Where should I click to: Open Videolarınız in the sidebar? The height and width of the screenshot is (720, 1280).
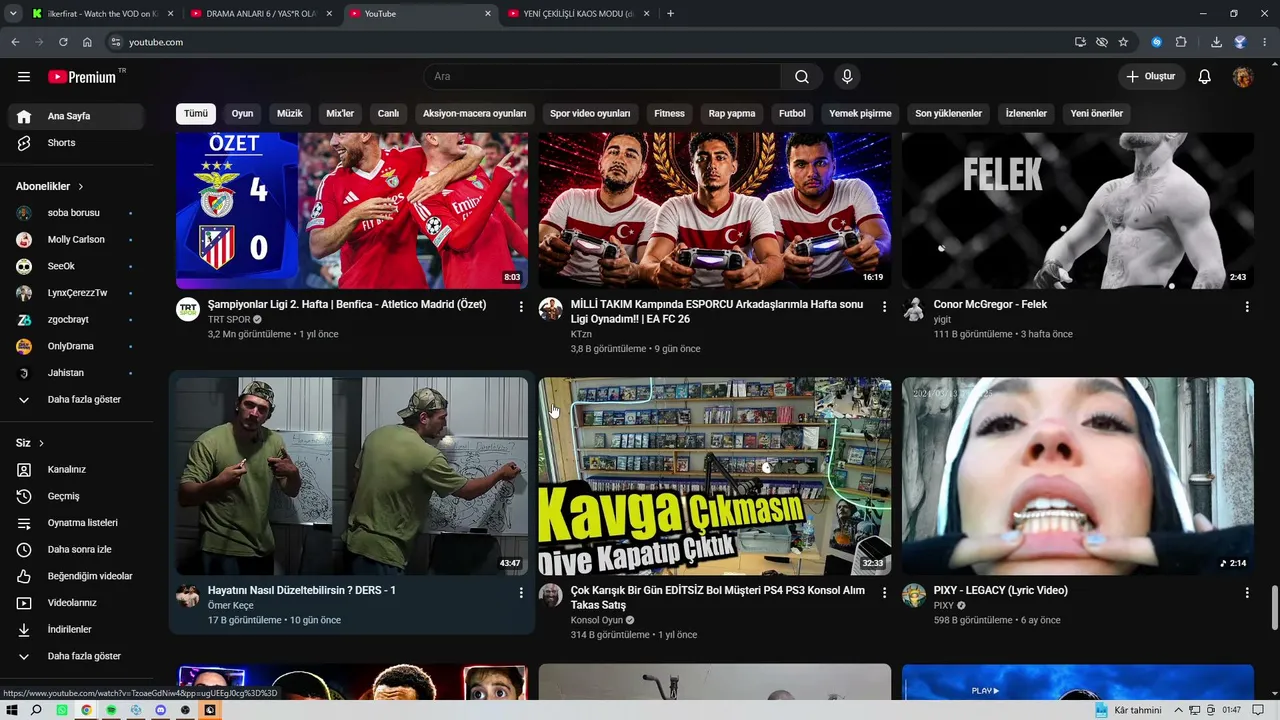(76, 603)
